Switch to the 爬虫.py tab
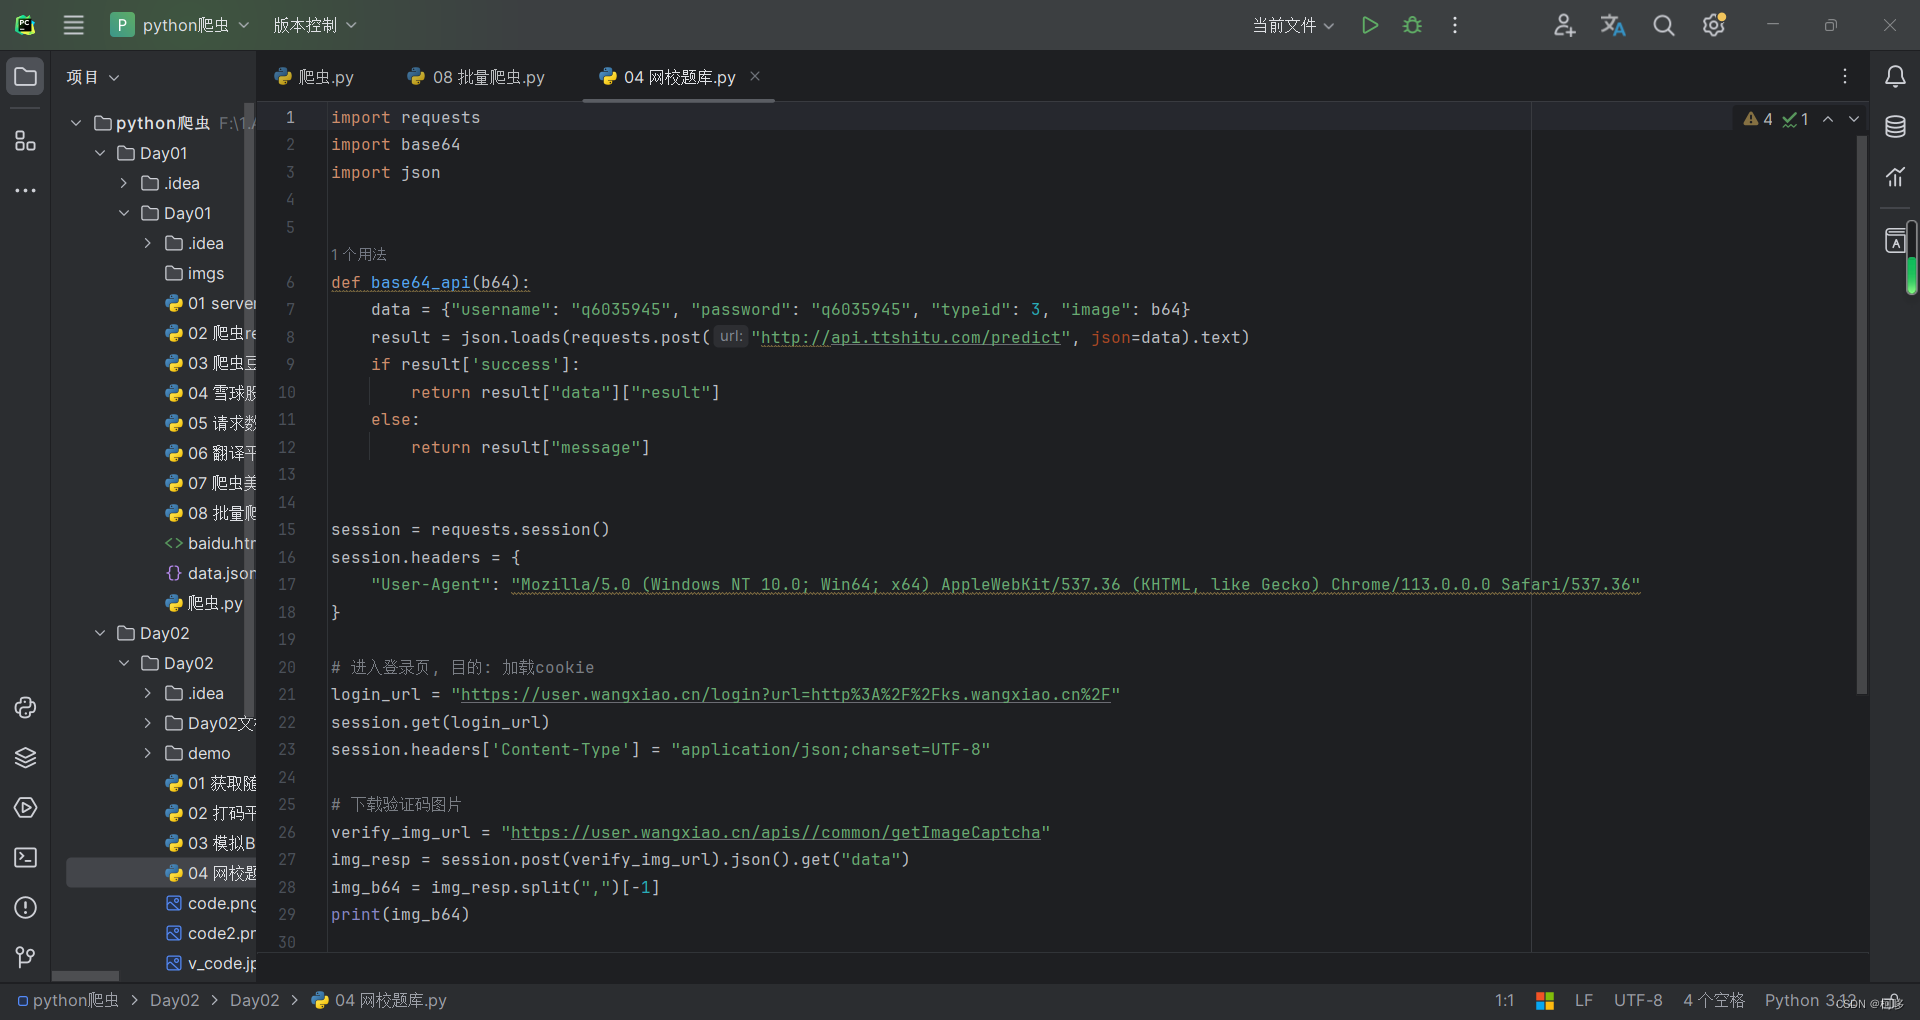 point(314,77)
